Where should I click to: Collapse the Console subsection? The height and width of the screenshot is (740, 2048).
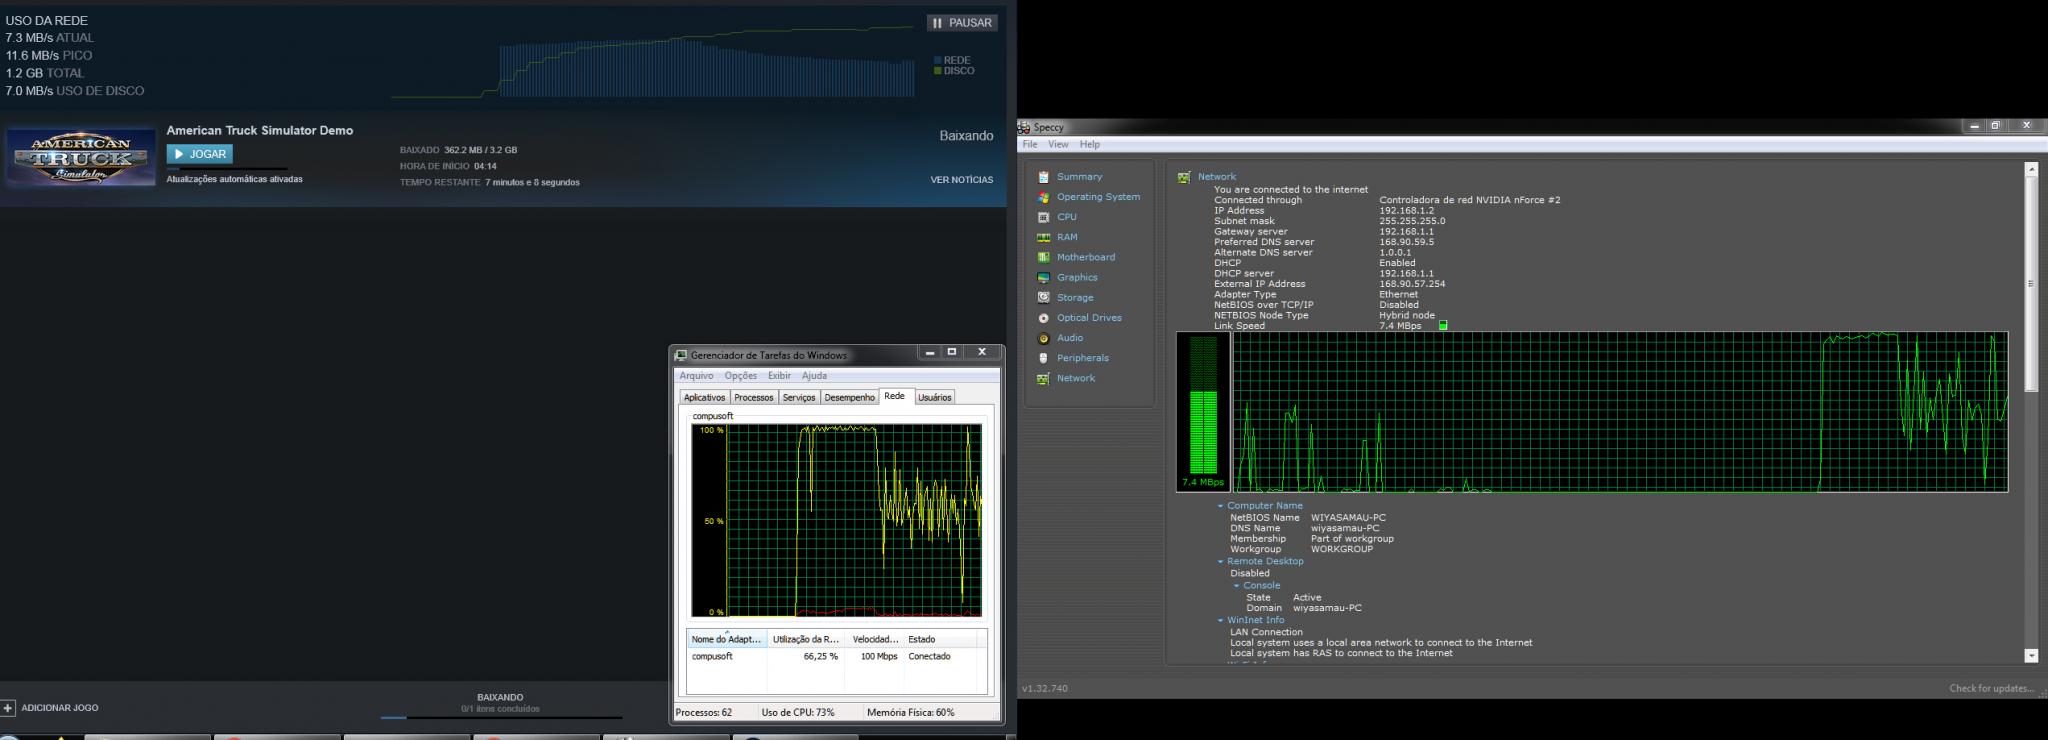[1237, 585]
